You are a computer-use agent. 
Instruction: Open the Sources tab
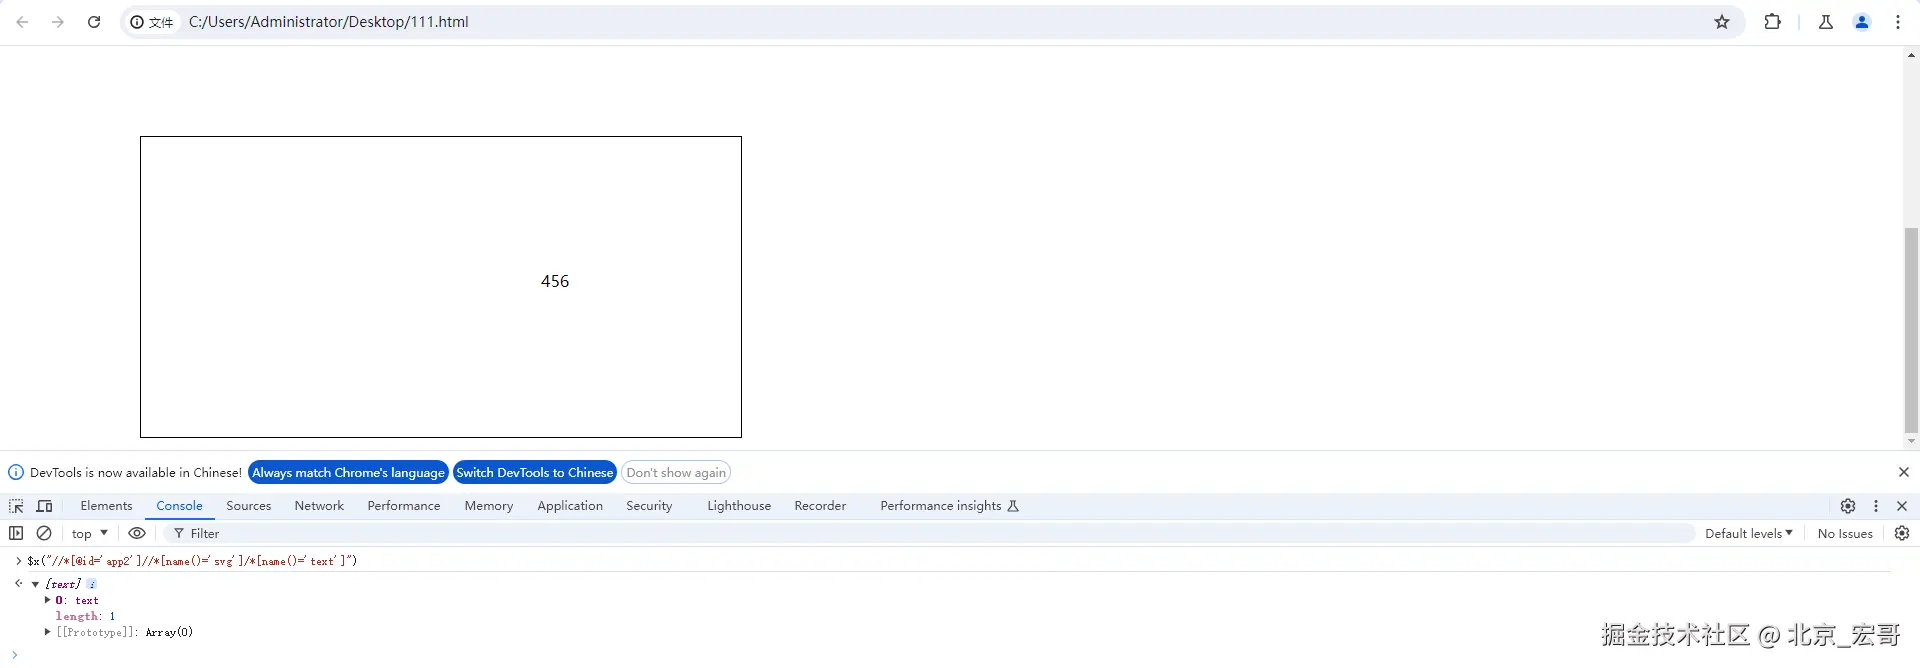click(249, 506)
